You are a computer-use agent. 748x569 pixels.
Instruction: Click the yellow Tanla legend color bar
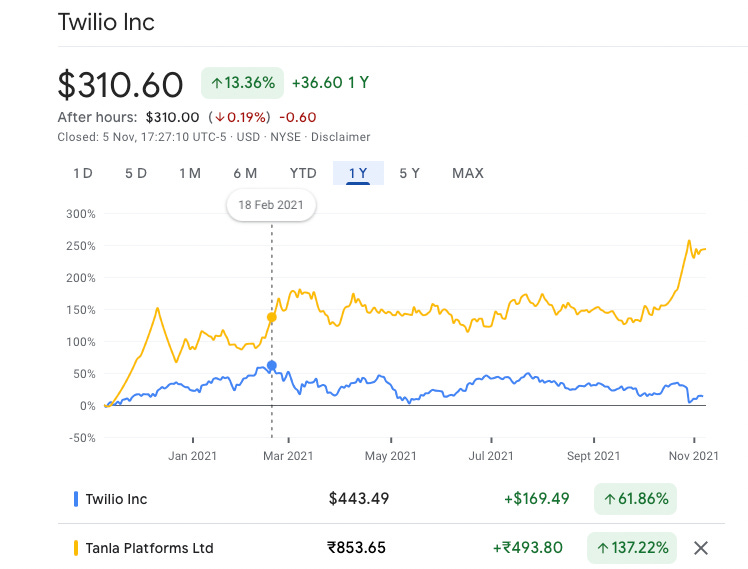coord(76,548)
